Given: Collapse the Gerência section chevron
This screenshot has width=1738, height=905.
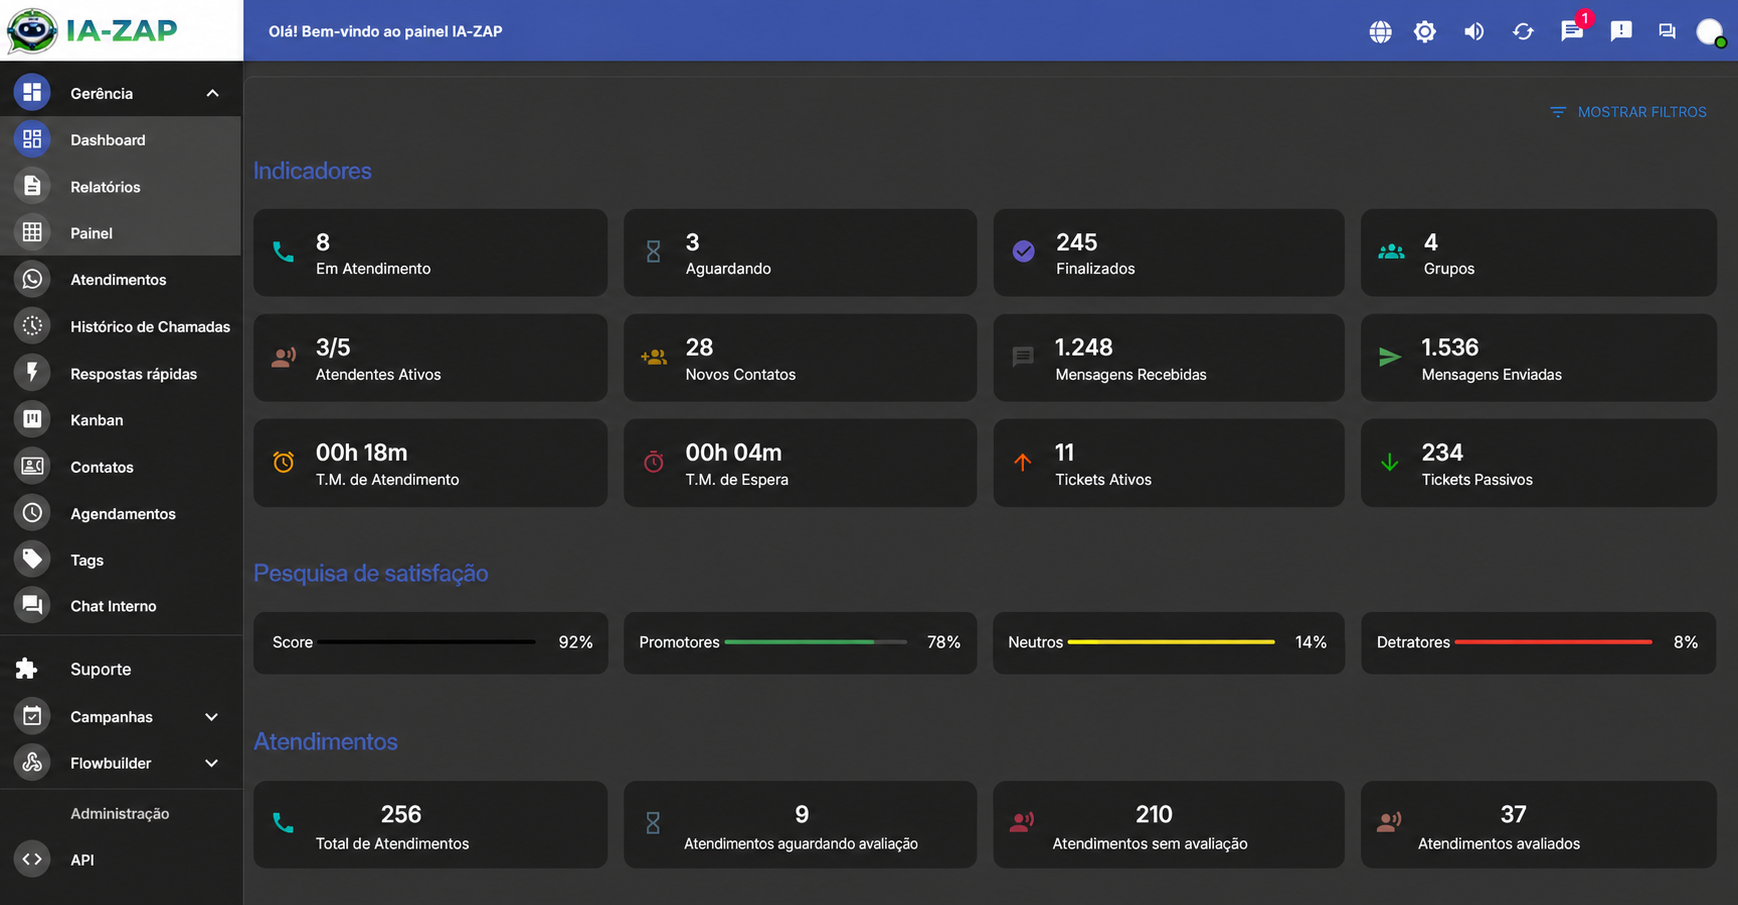Looking at the screenshot, I should pyautogui.click(x=212, y=93).
